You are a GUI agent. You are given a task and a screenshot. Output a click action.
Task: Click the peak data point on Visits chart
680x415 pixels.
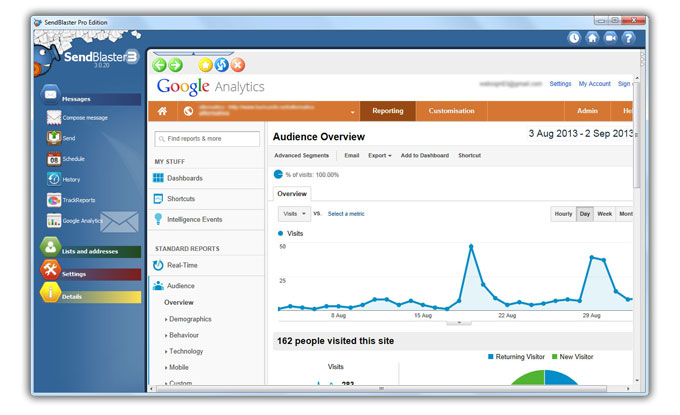[x=471, y=246]
